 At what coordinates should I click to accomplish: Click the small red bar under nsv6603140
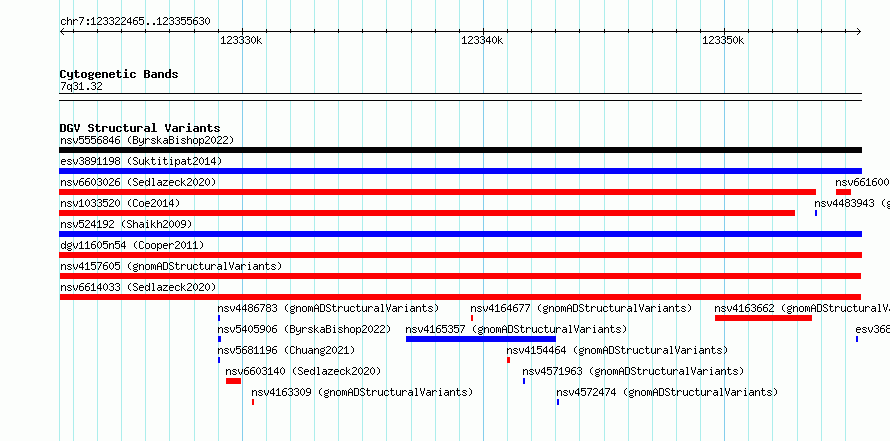(233, 381)
